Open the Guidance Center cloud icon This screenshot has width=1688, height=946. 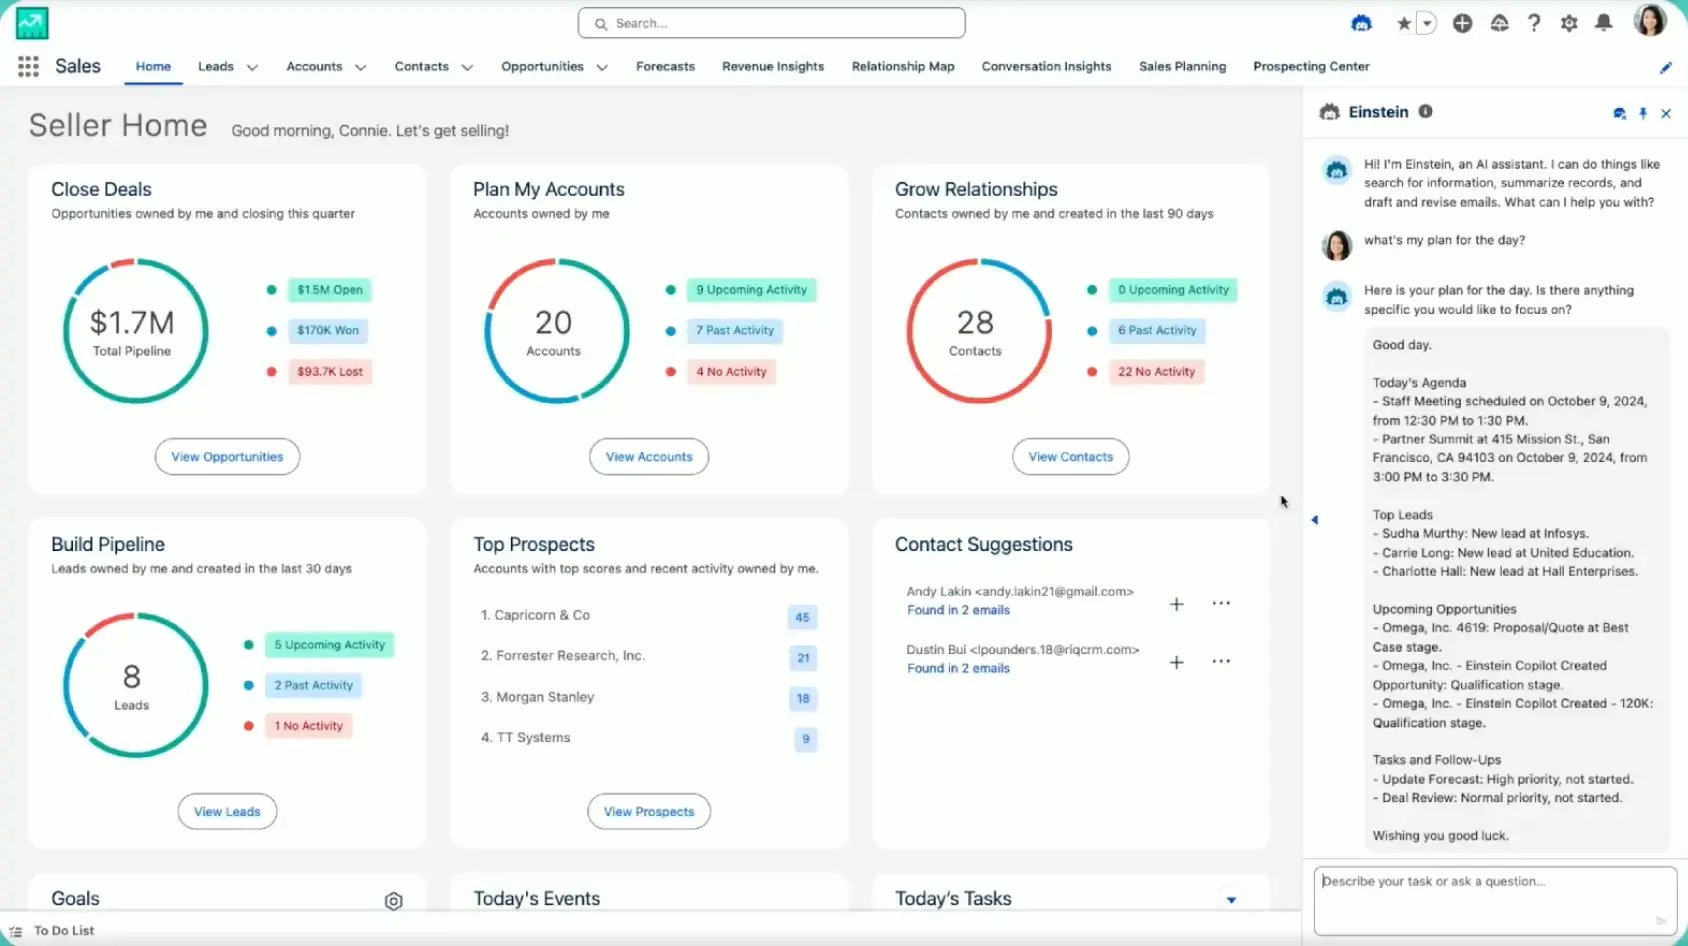point(1499,23)
